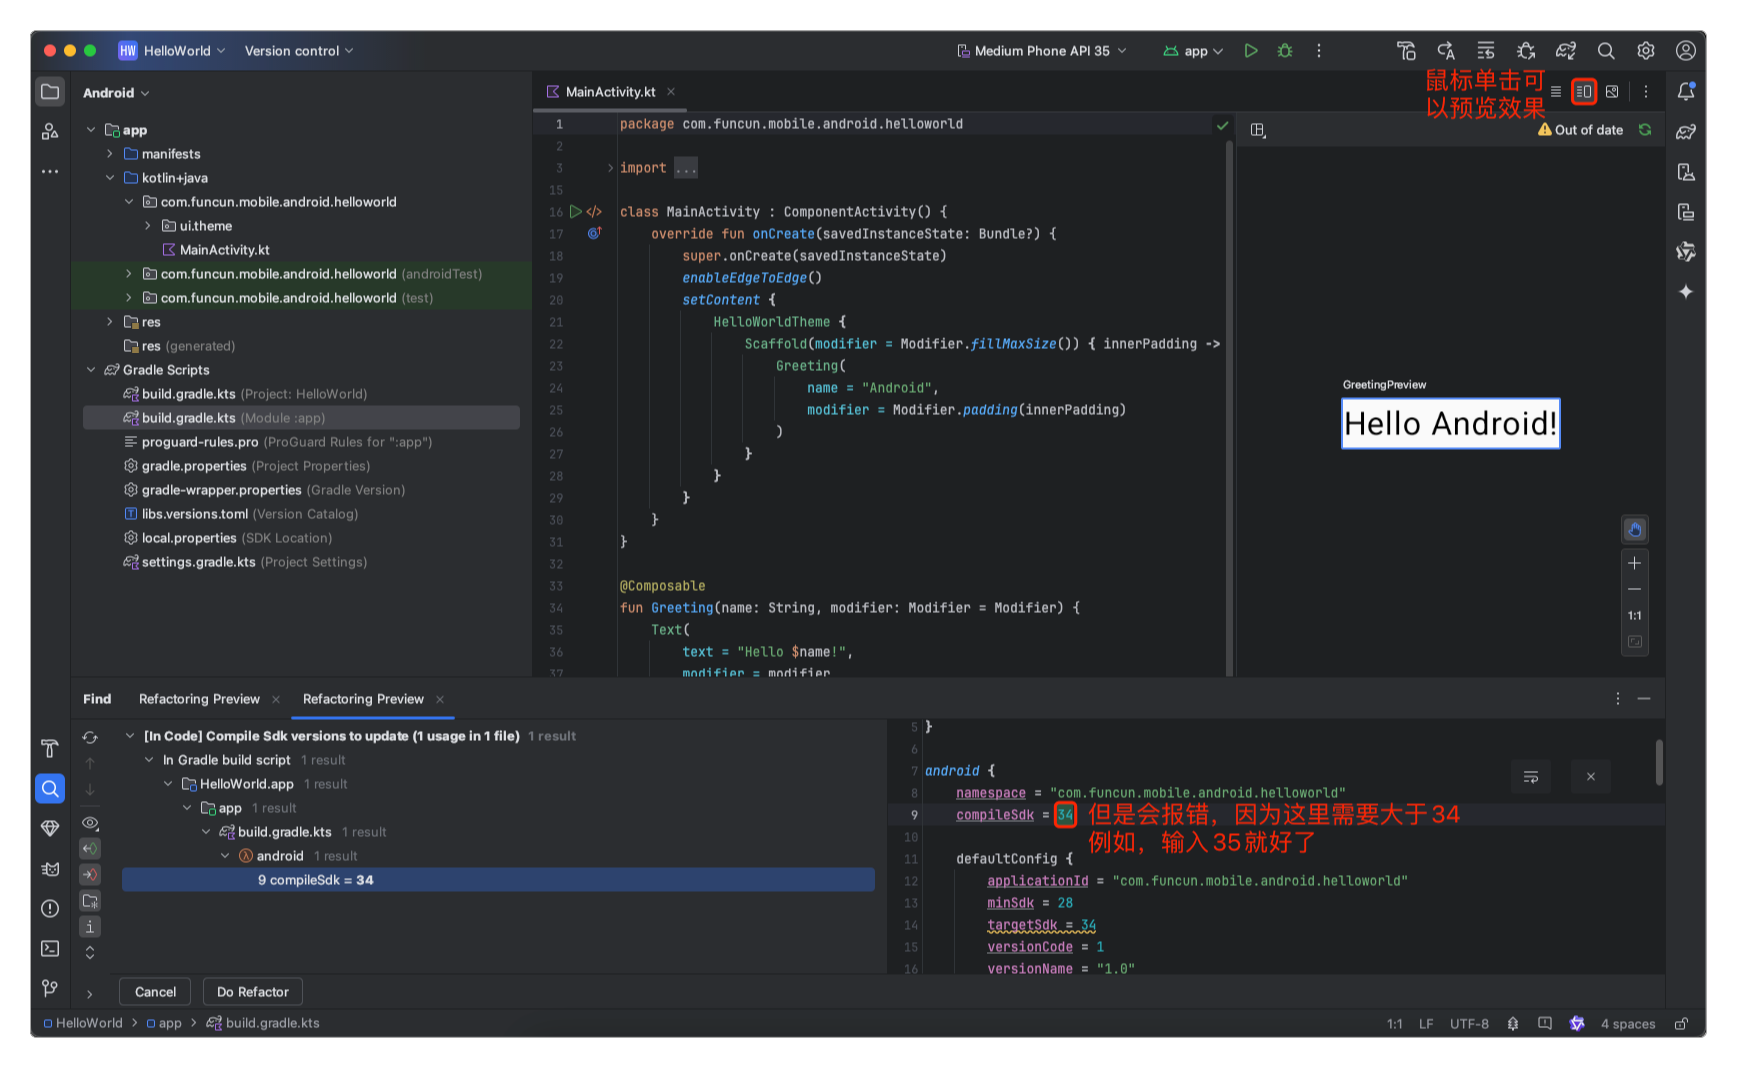The image size is (1737, 1068).
Task: Show more tool windows ellipsis icon
Action: click(x=50, y=172)
